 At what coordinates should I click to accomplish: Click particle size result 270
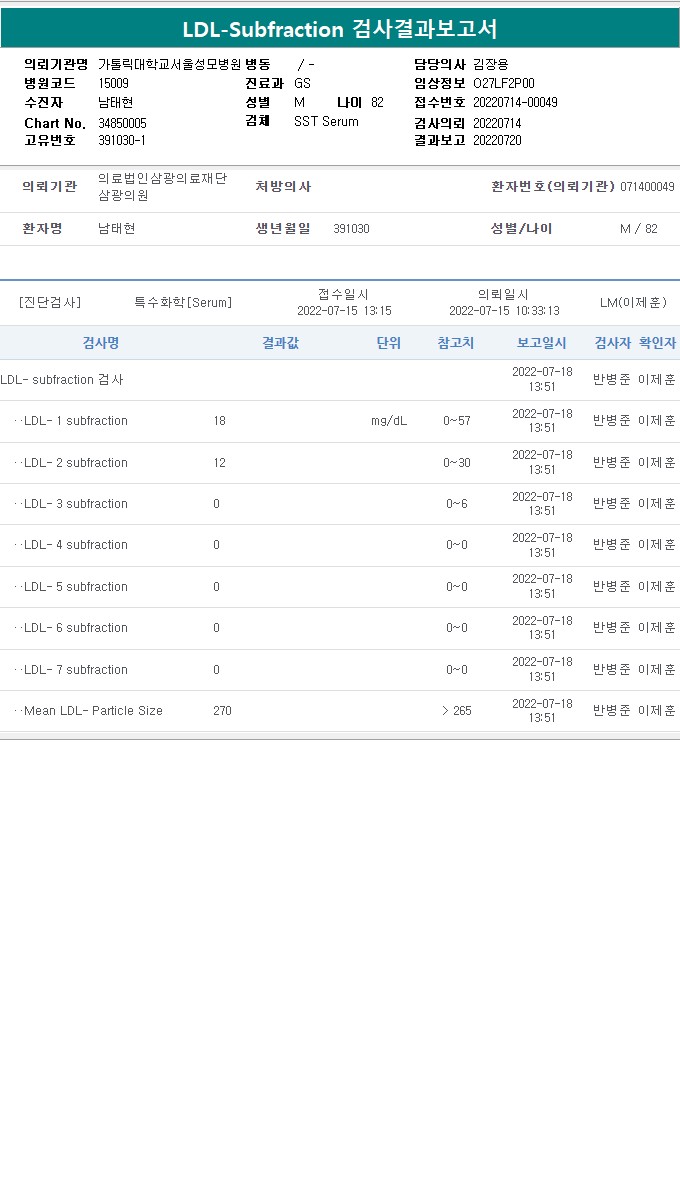coord(222,710)
